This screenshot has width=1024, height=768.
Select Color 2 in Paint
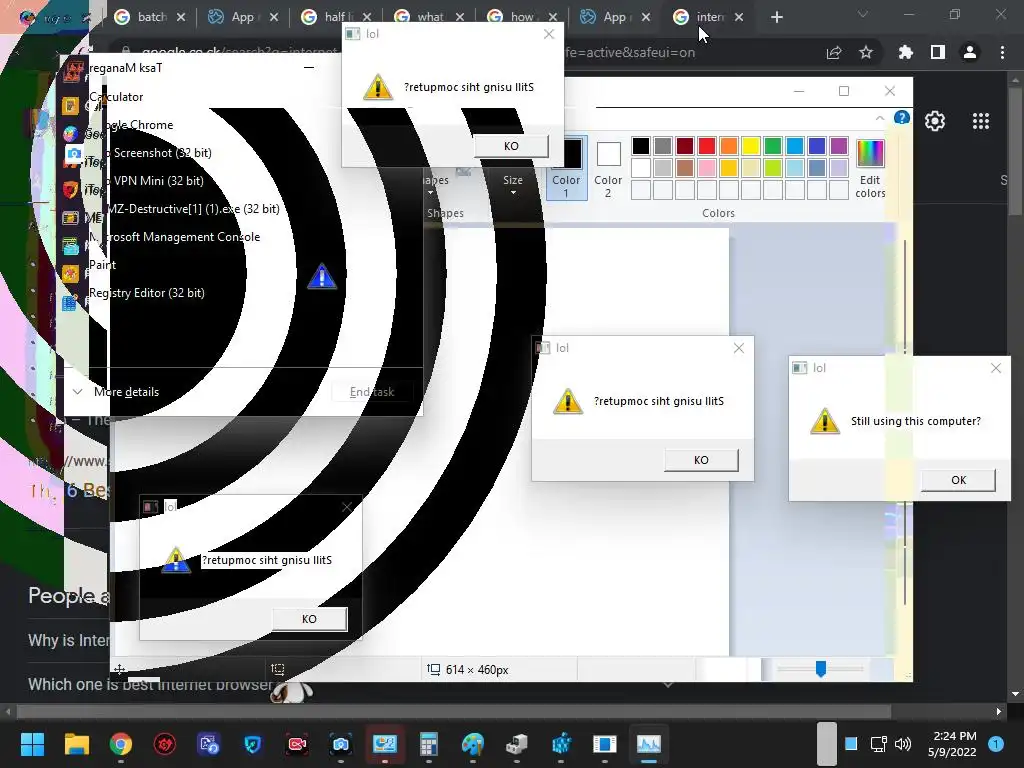(x=608, y=168)
